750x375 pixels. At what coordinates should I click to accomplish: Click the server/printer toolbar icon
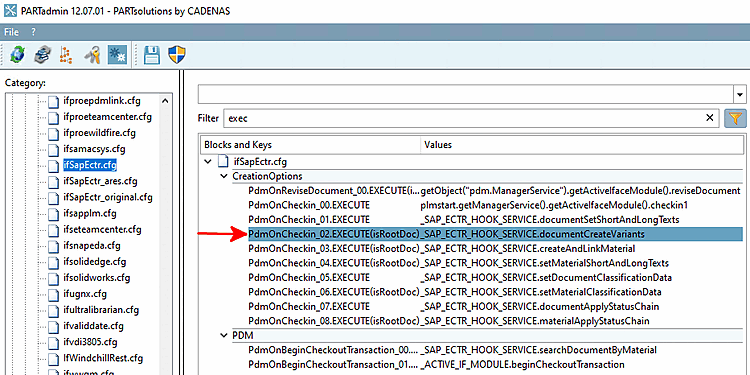pos(42,55)
